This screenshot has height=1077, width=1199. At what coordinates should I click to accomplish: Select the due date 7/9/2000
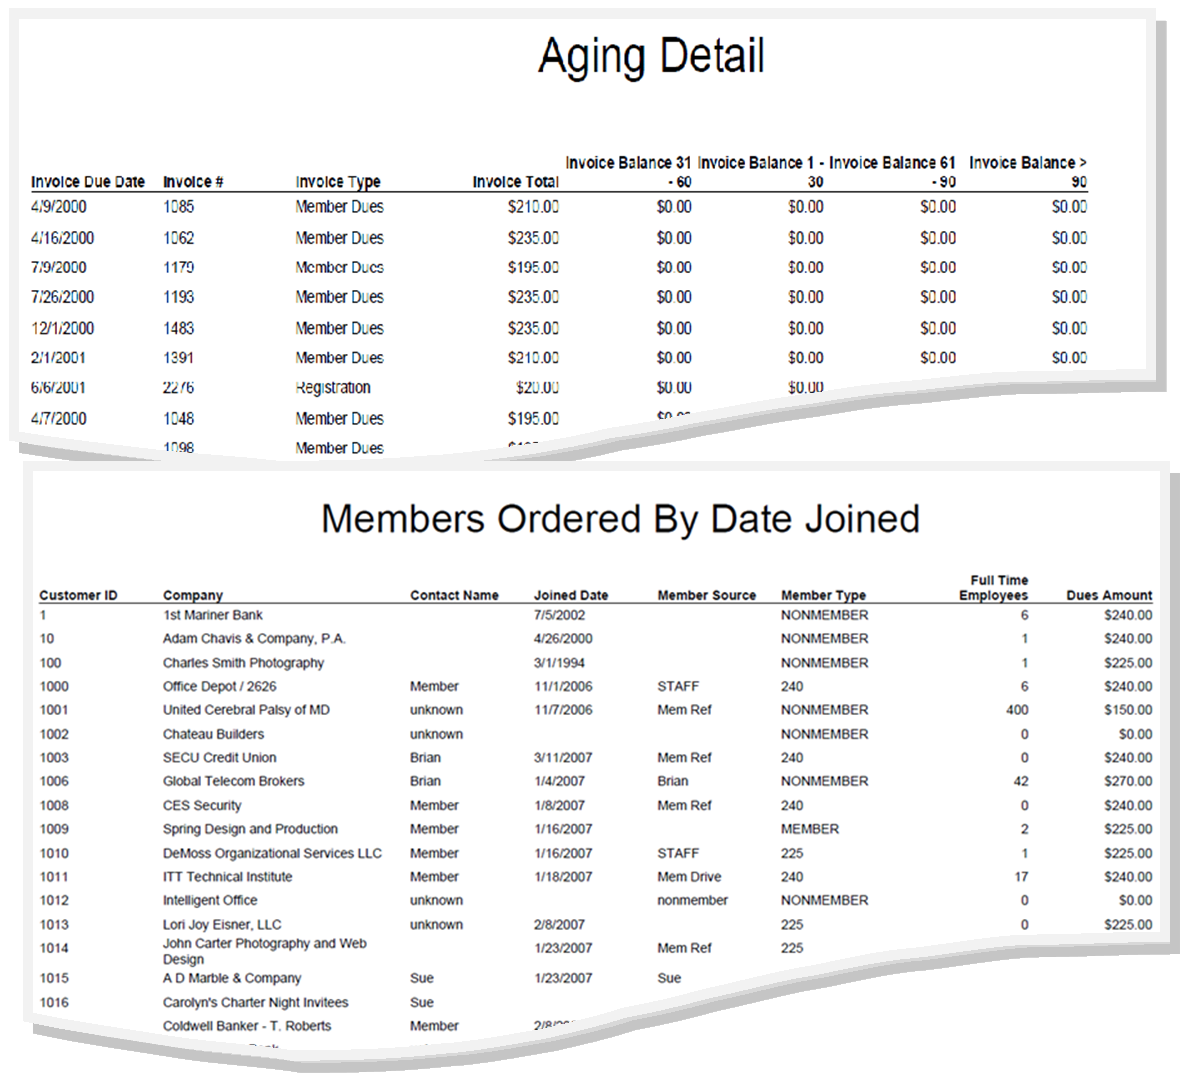tap(59, 268)
